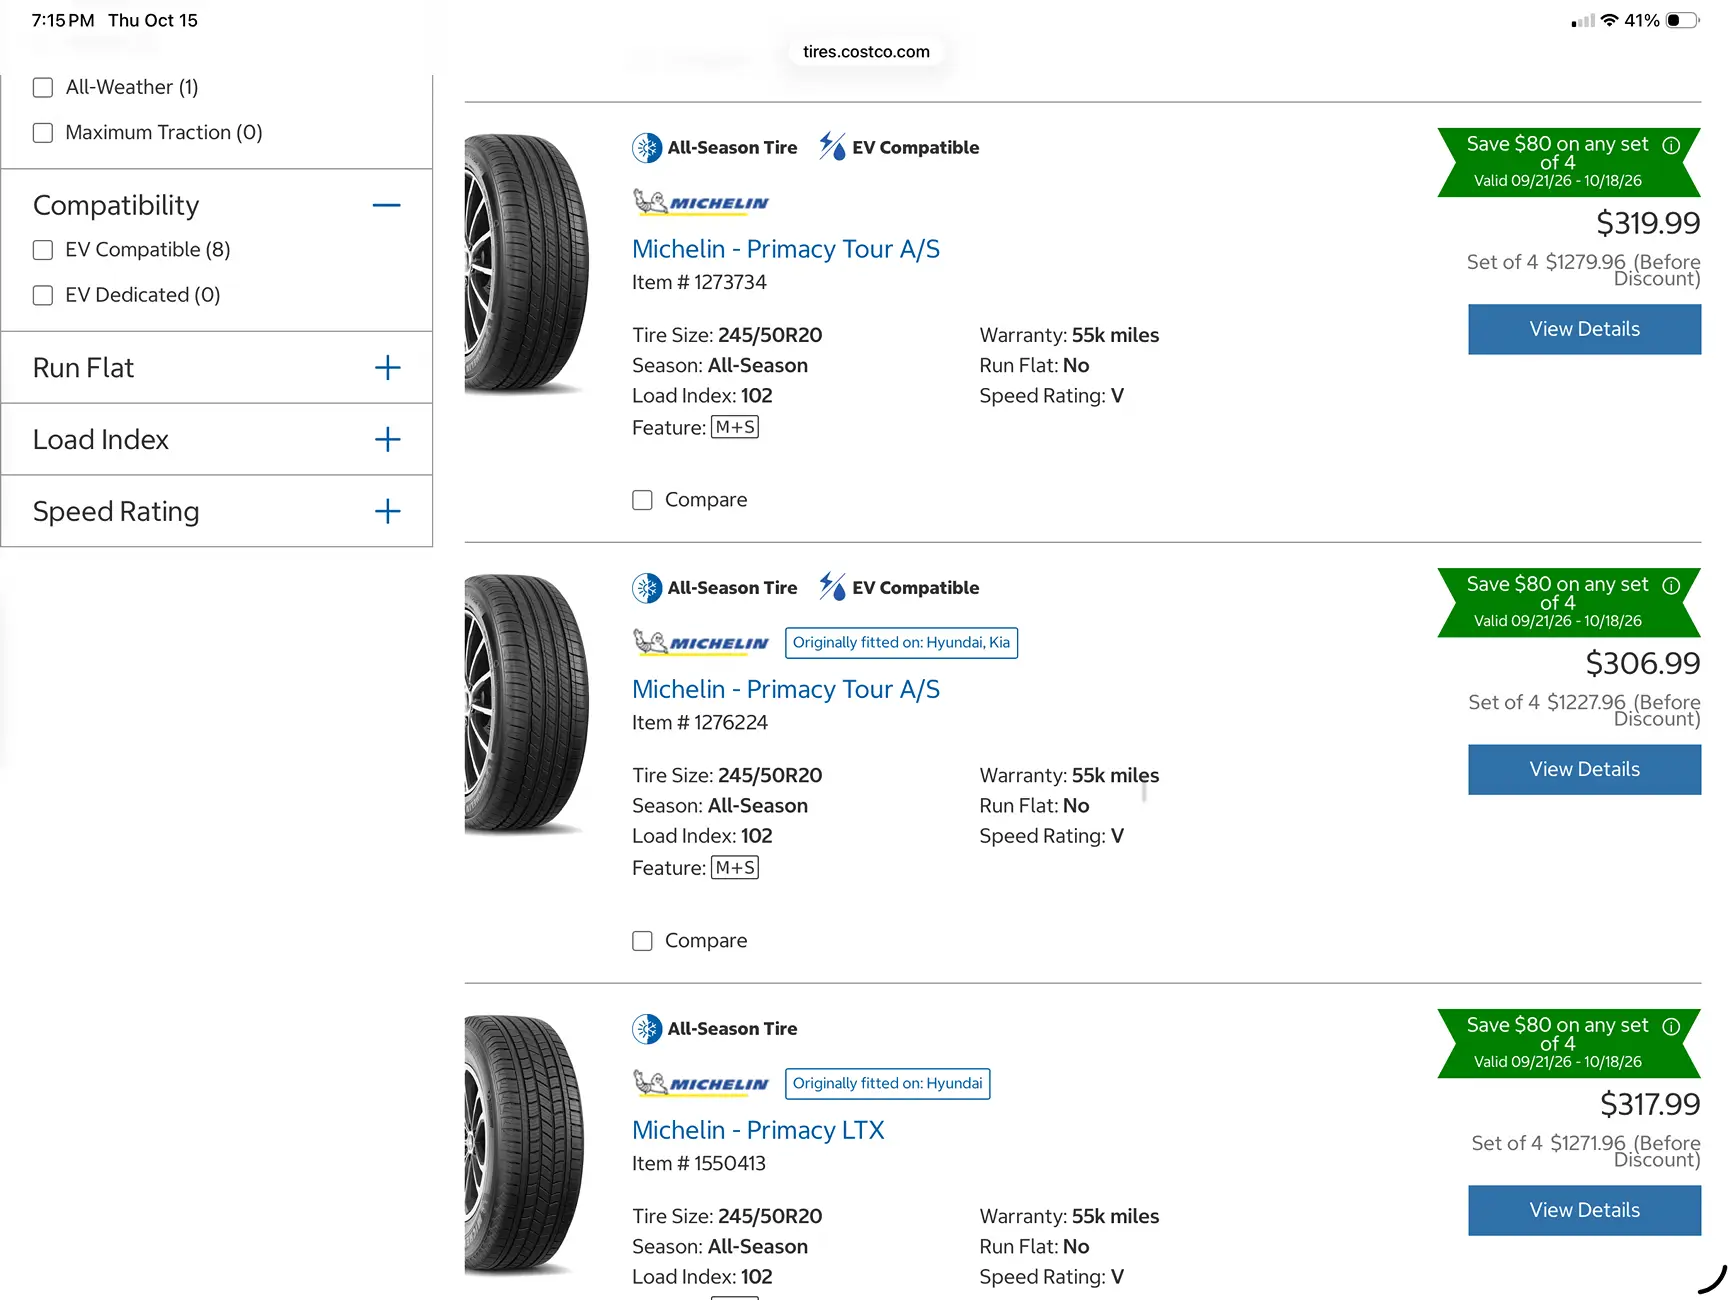Expand the Load Index filter section
Screen dimensions: 1733x1300
[x=387, y=439]
